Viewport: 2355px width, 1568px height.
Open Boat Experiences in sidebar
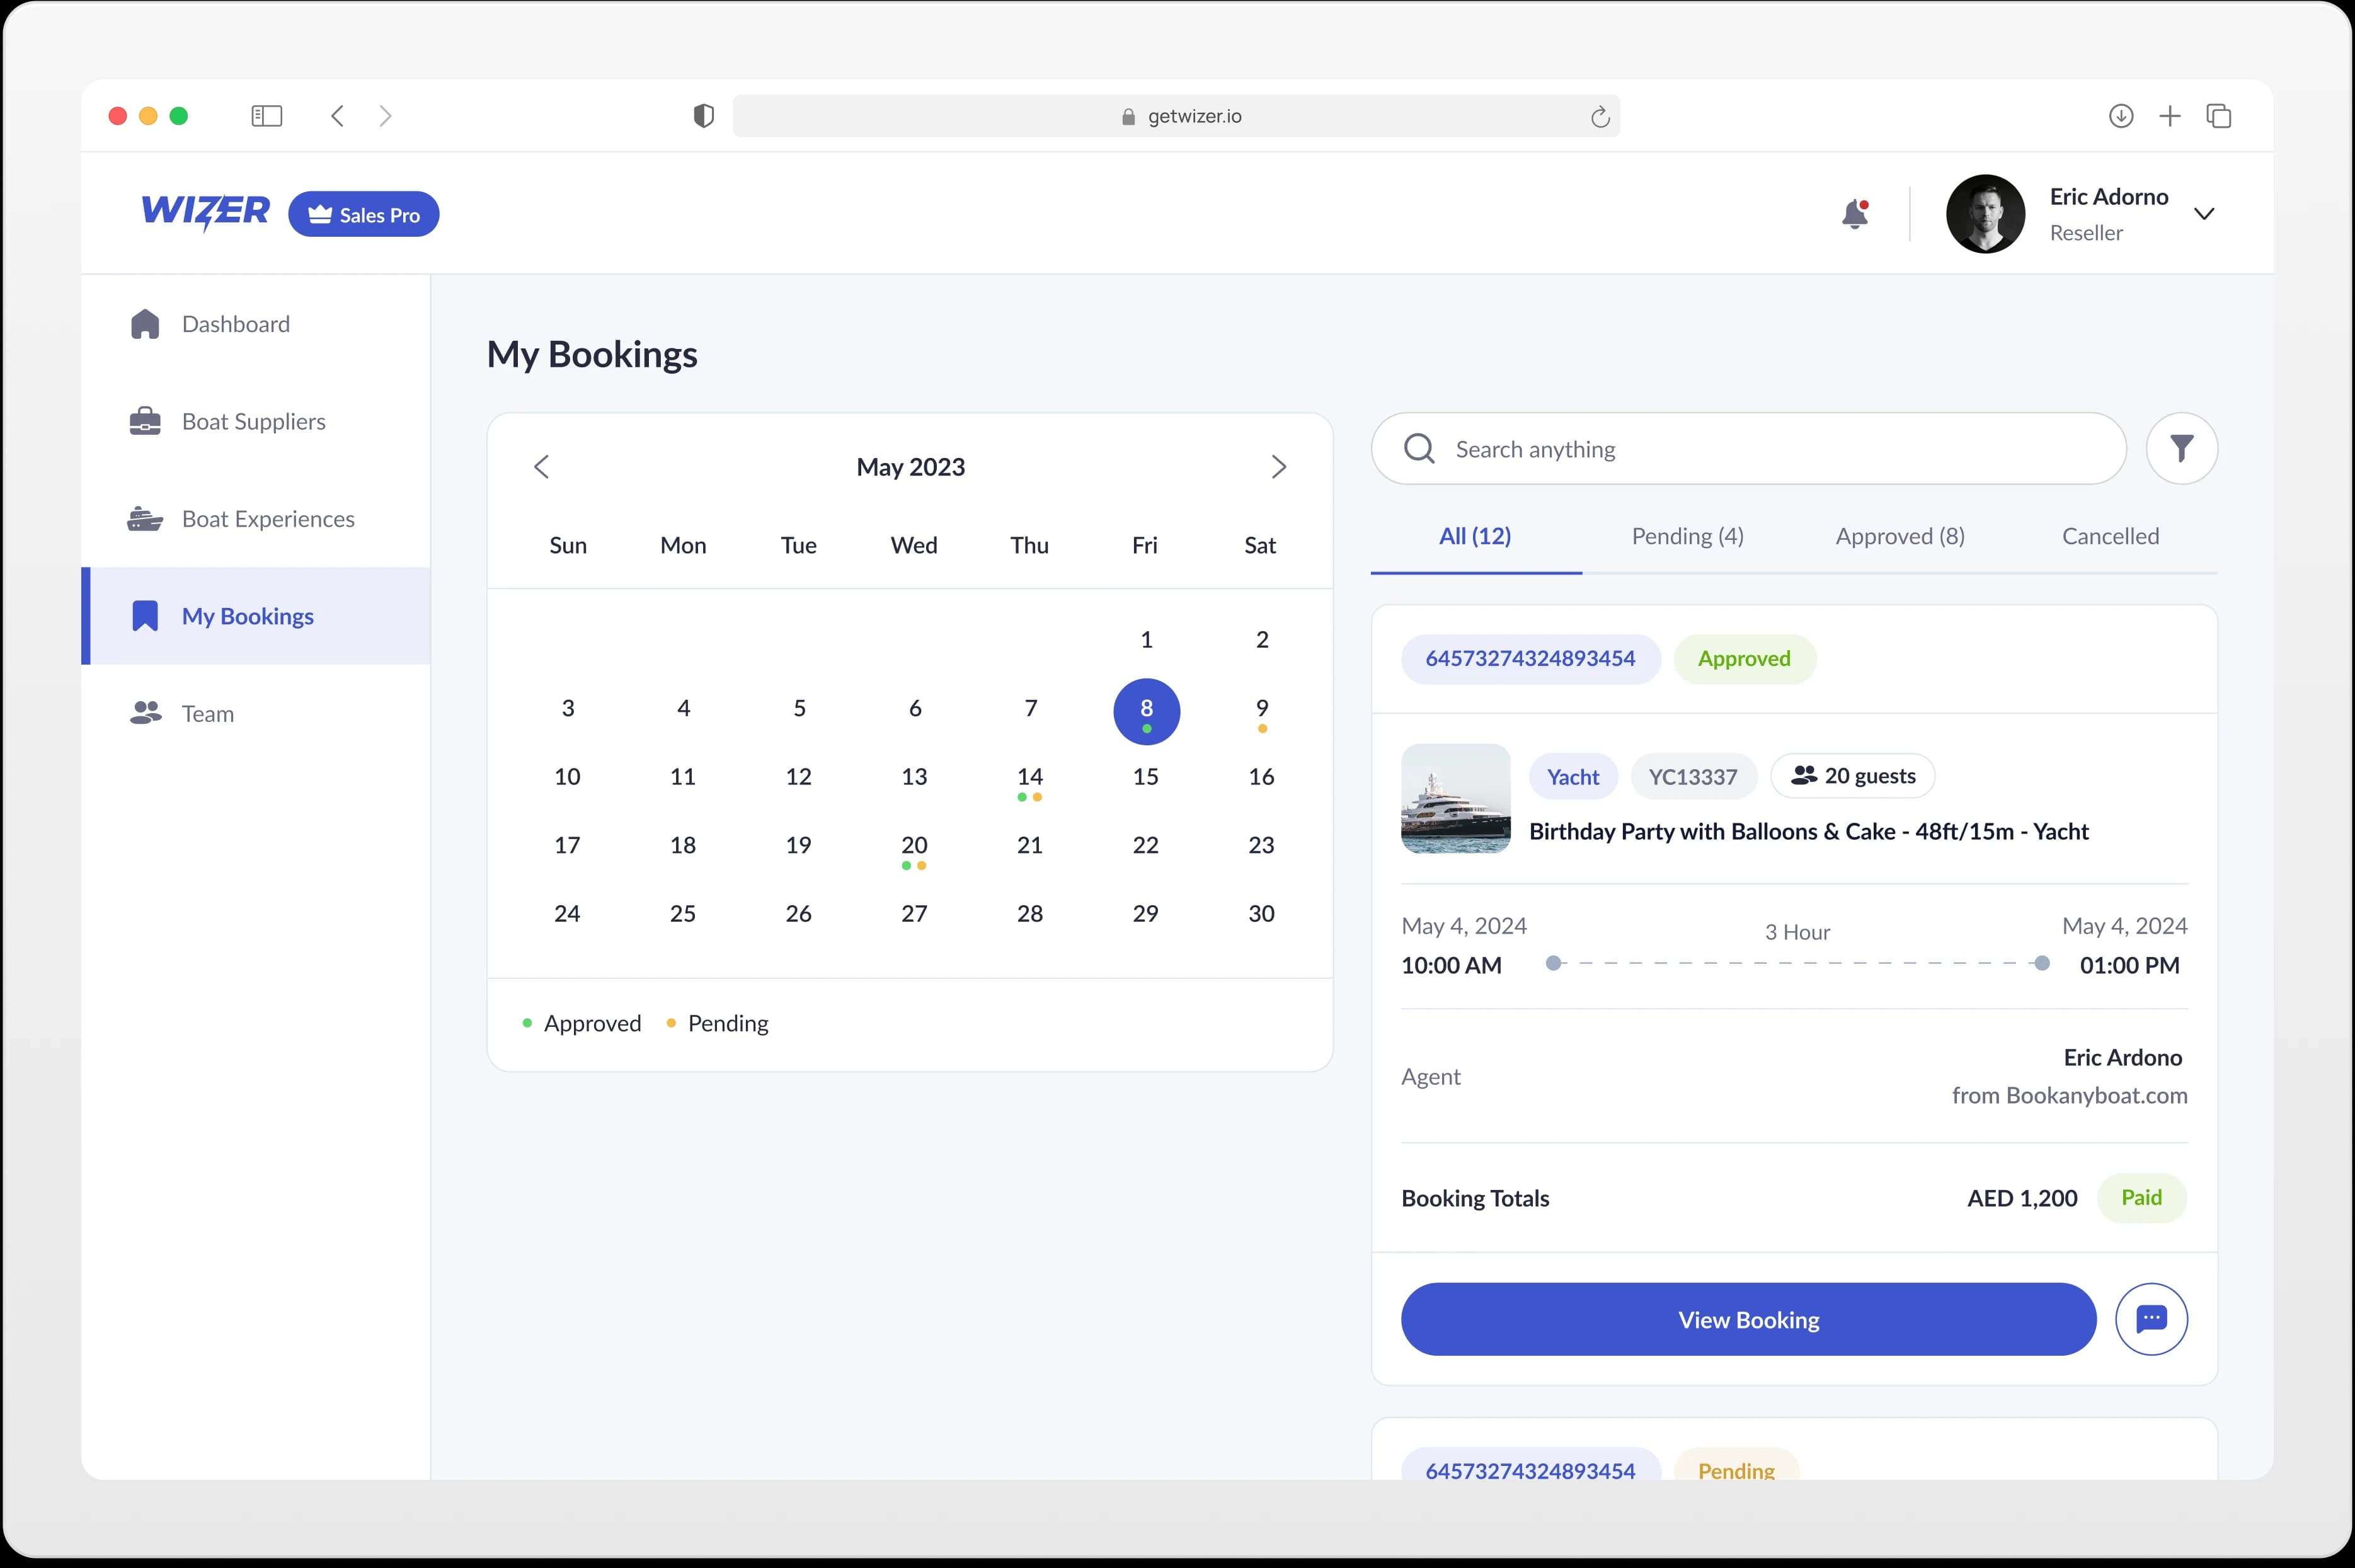pyautogui.click(x=267, y=519)
